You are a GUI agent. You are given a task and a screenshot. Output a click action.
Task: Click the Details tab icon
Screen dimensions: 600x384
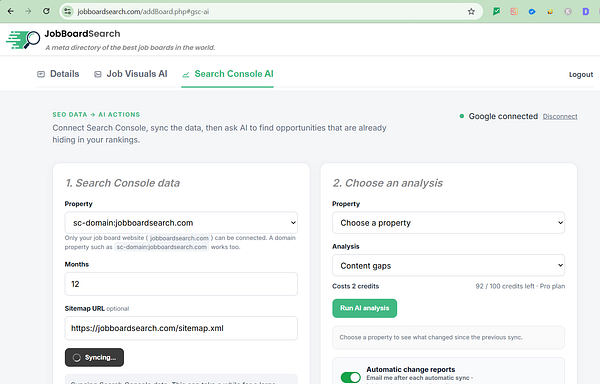pyautogui.click(x=41, y=74)
